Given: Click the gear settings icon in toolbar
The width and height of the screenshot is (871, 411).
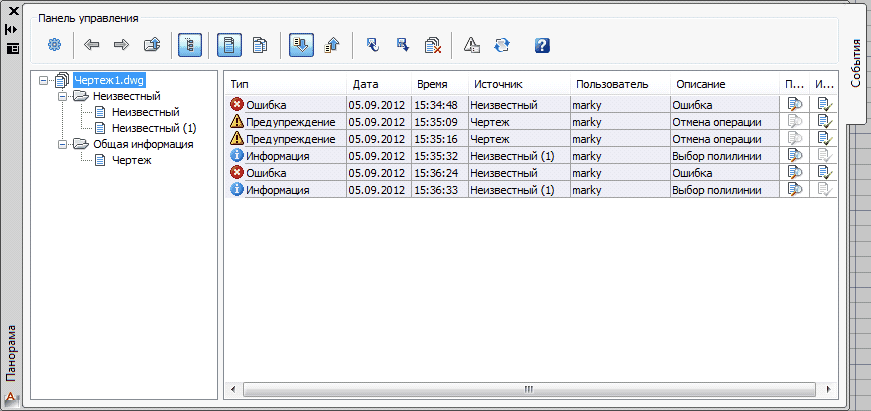Looking at the screenshot, I should tap(55, 45).
